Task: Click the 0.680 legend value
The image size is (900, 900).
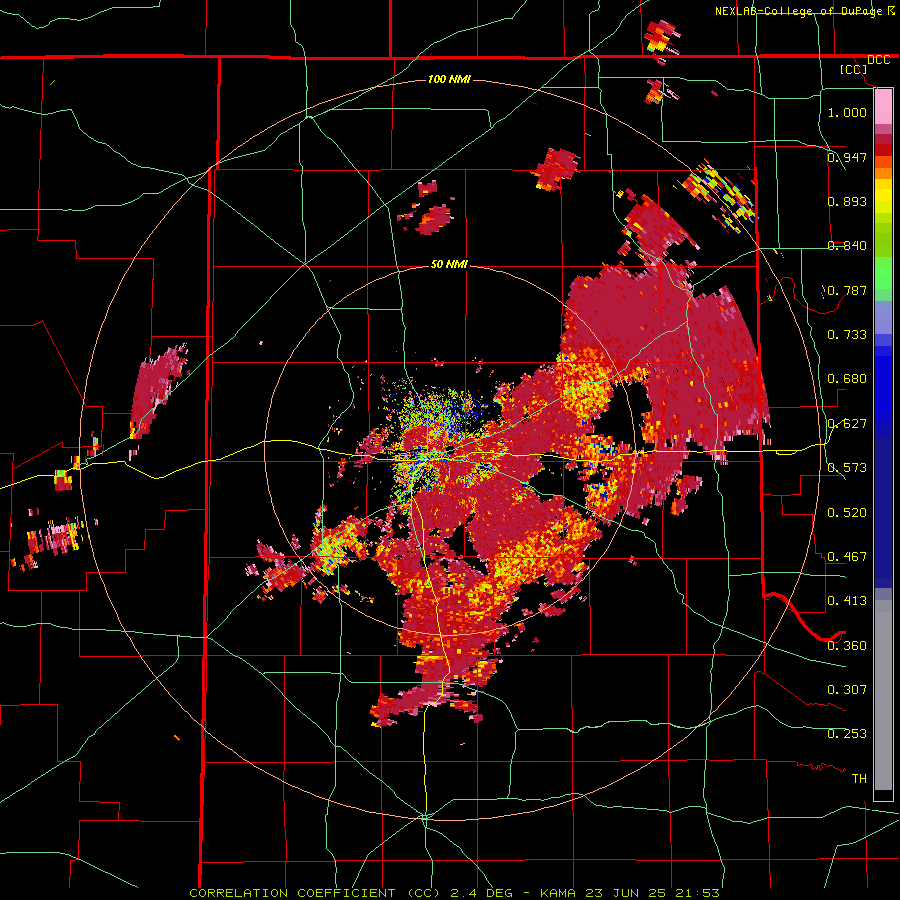Action: point(847,379)
